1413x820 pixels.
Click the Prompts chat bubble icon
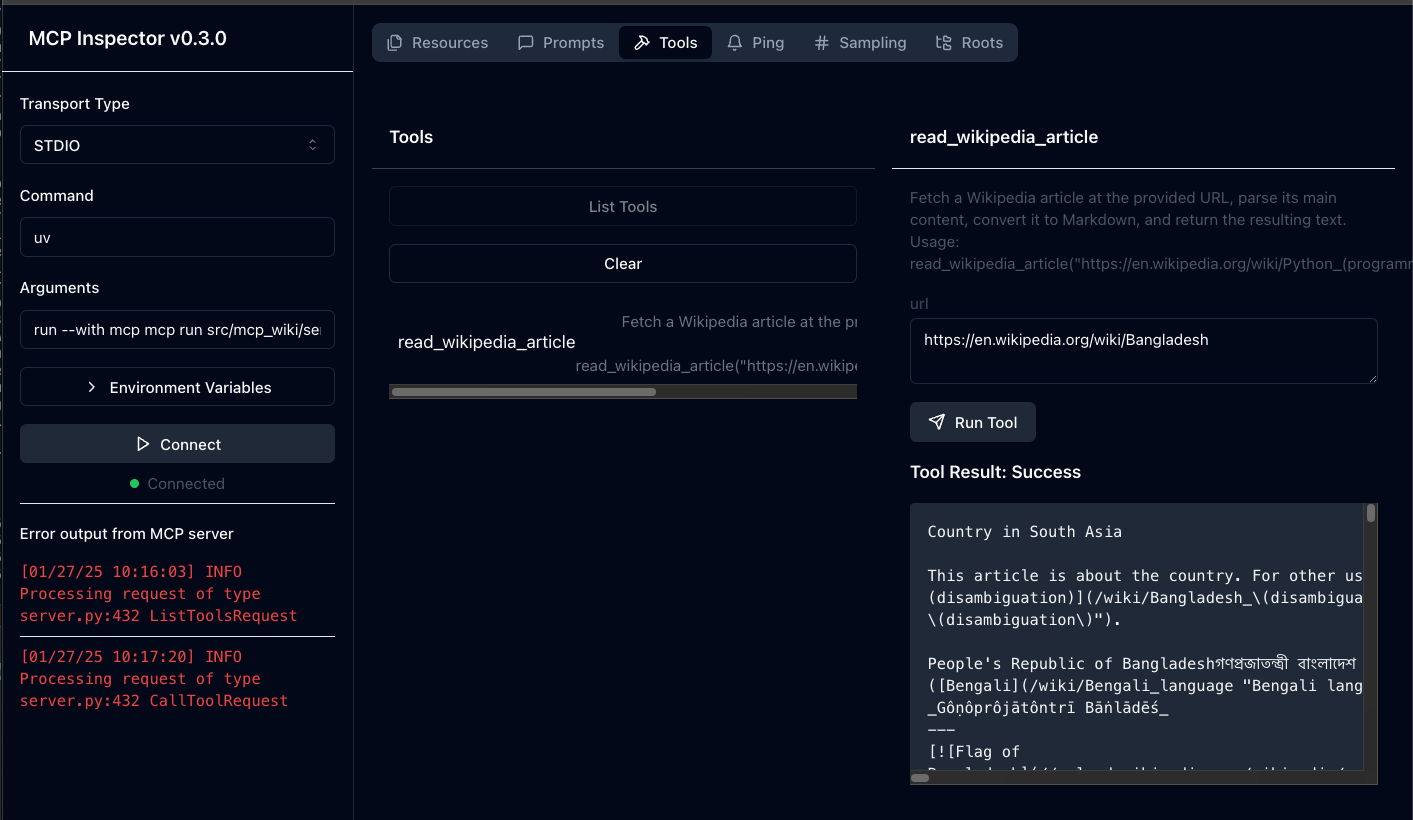[525, 42]
